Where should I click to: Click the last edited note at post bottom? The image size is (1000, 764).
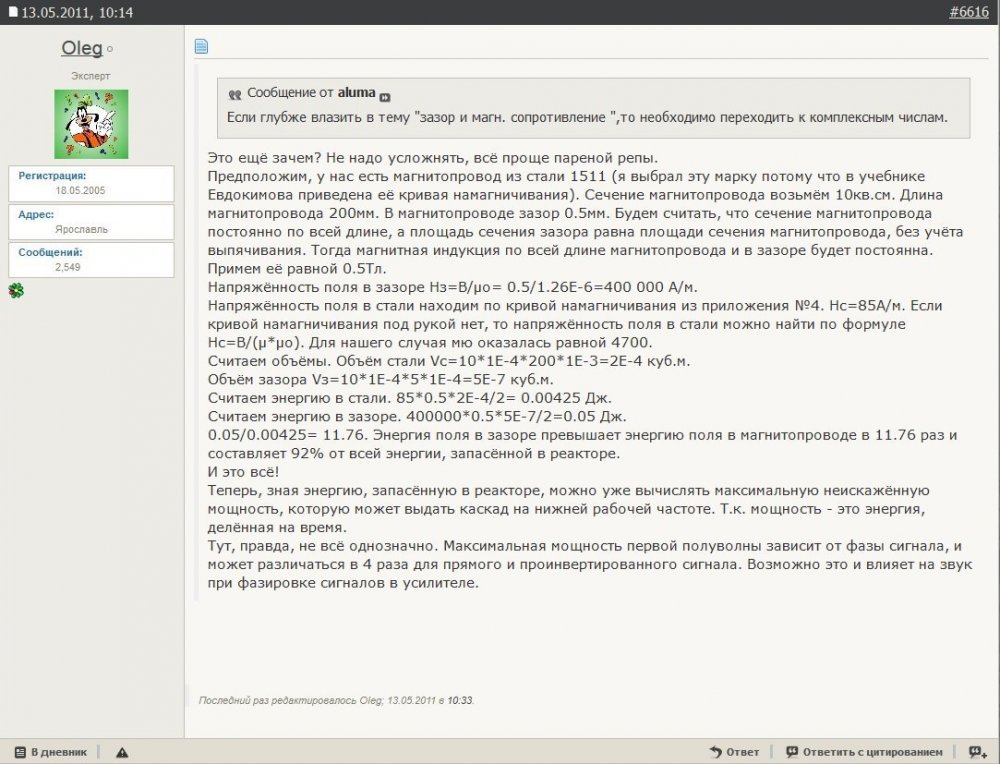(x=336, y=700)
